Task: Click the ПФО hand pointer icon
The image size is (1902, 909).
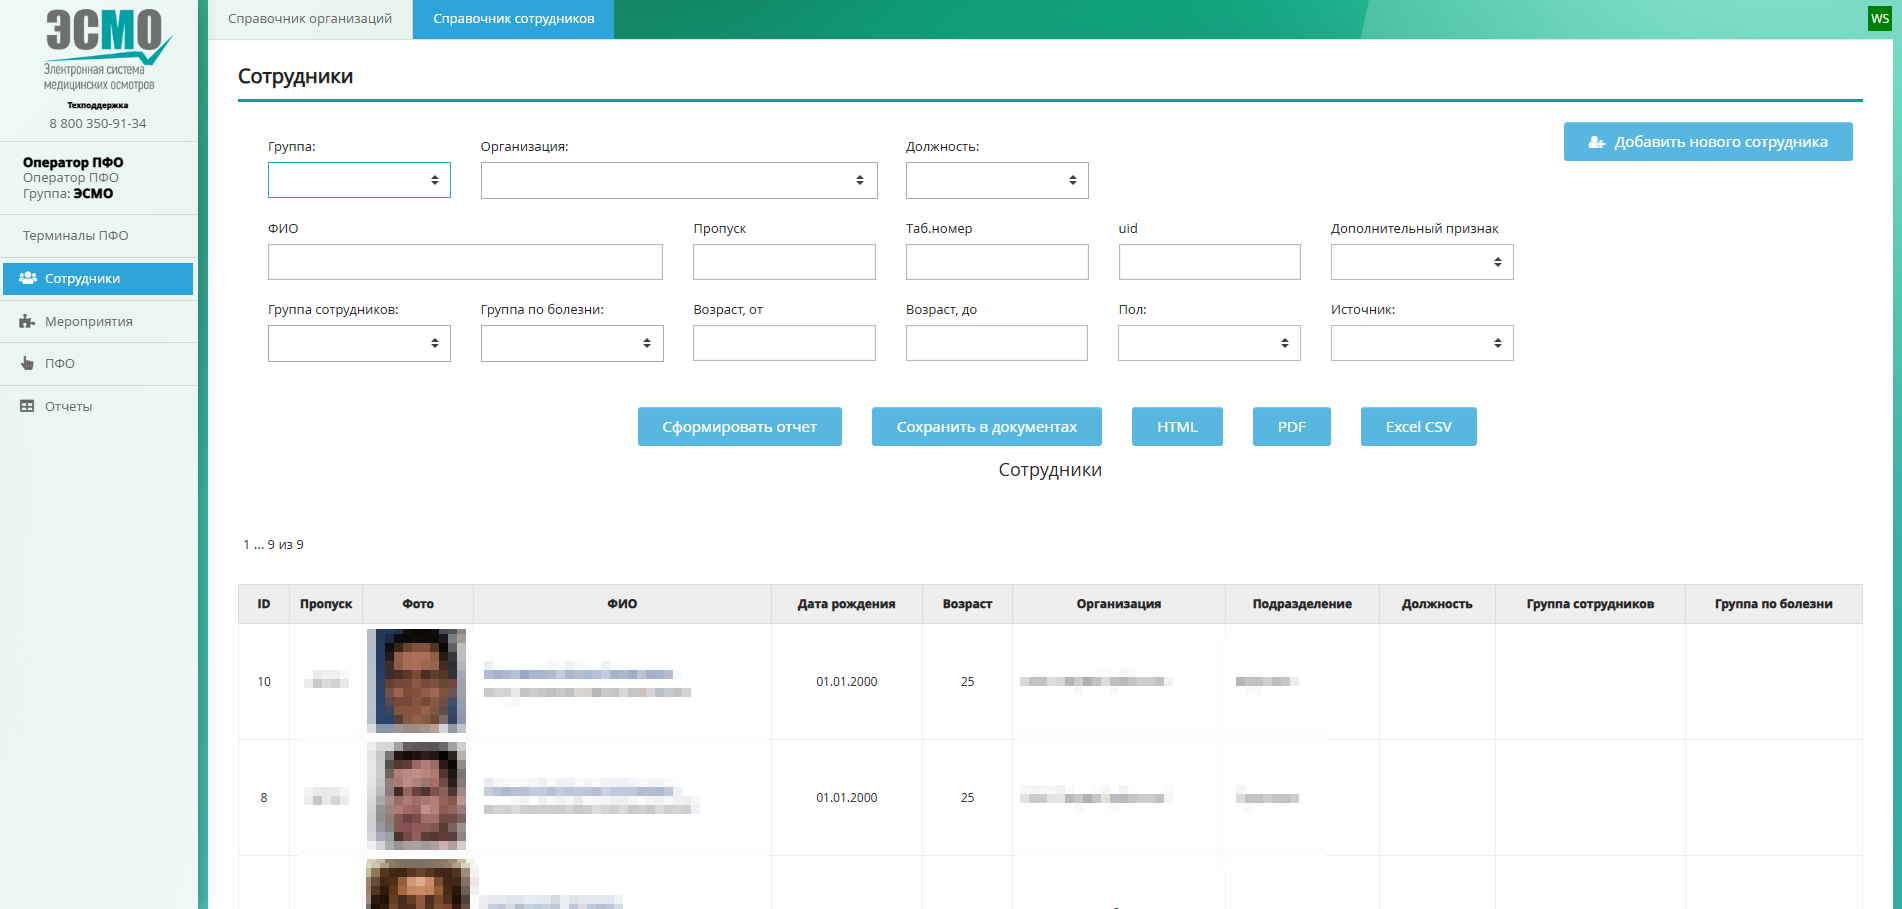Action: (x=27, y=363)
